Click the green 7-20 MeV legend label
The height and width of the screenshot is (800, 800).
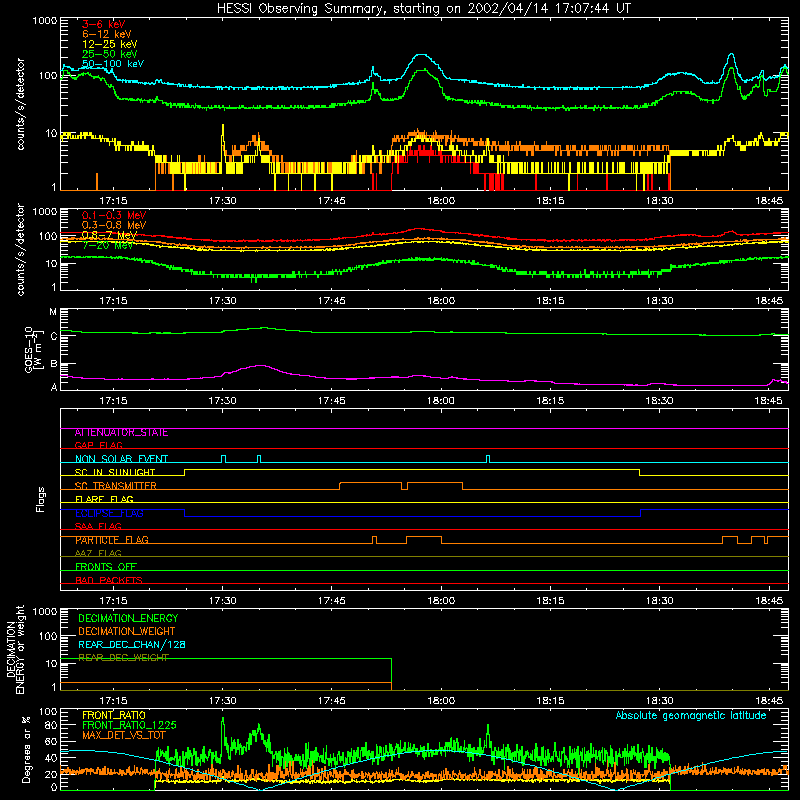pyautogui.click(x=107, y=245)
